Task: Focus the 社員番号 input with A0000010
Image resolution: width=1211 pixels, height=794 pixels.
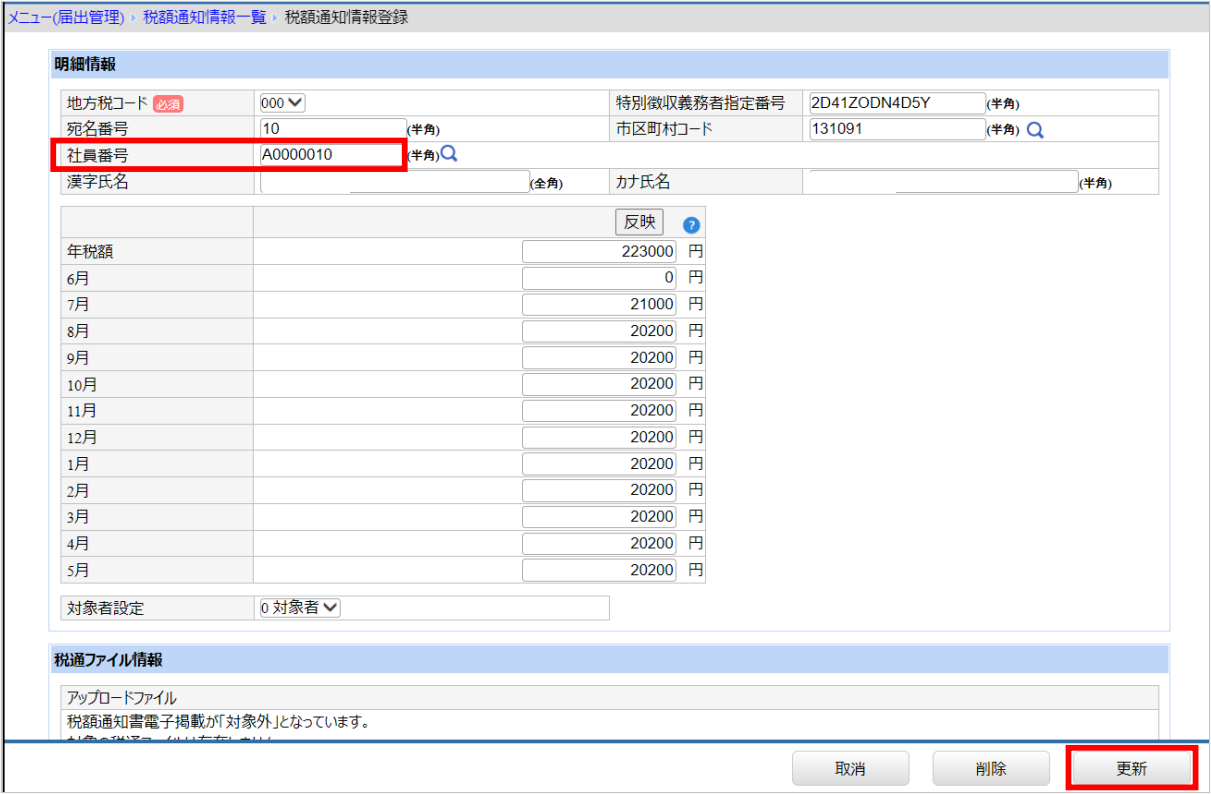Action: click(331, 155)
